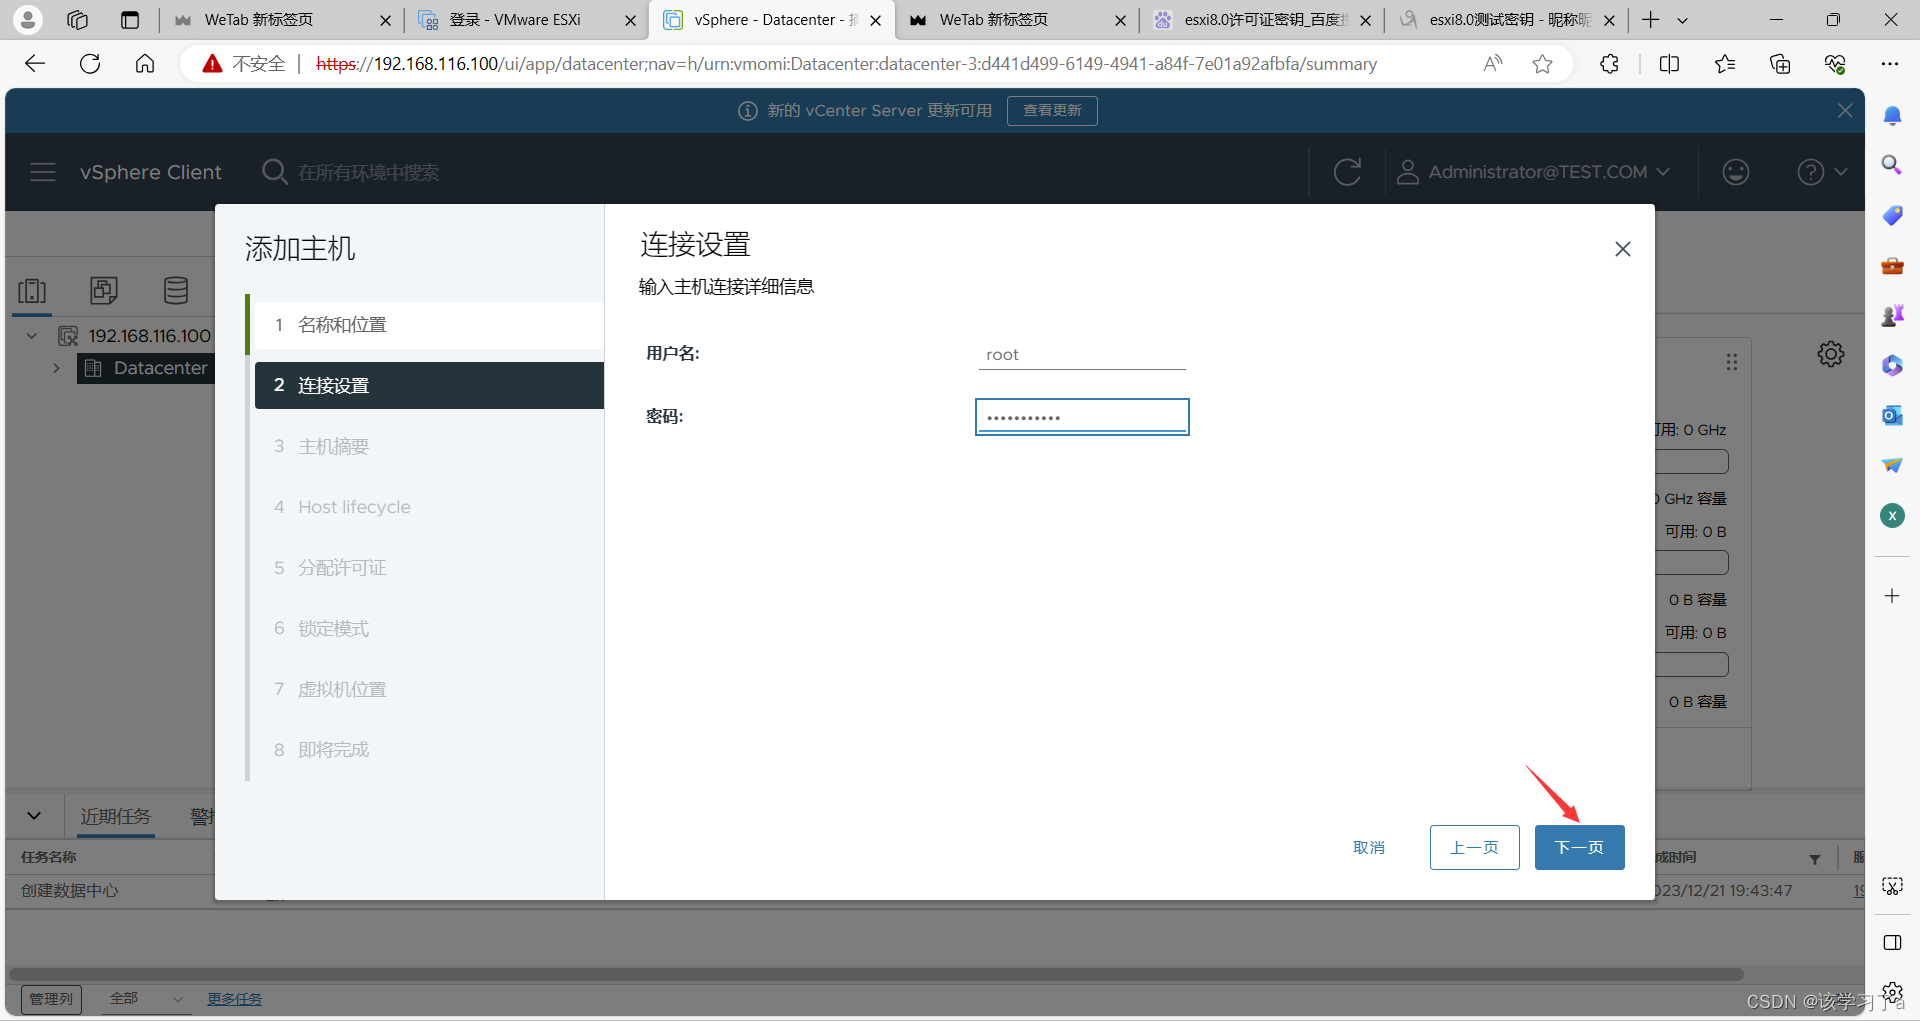The height and width of the screenshot is (1021, 1920).
Task: Open the sidebar tools briefcase icon
Action: [x=1892, y=265]
